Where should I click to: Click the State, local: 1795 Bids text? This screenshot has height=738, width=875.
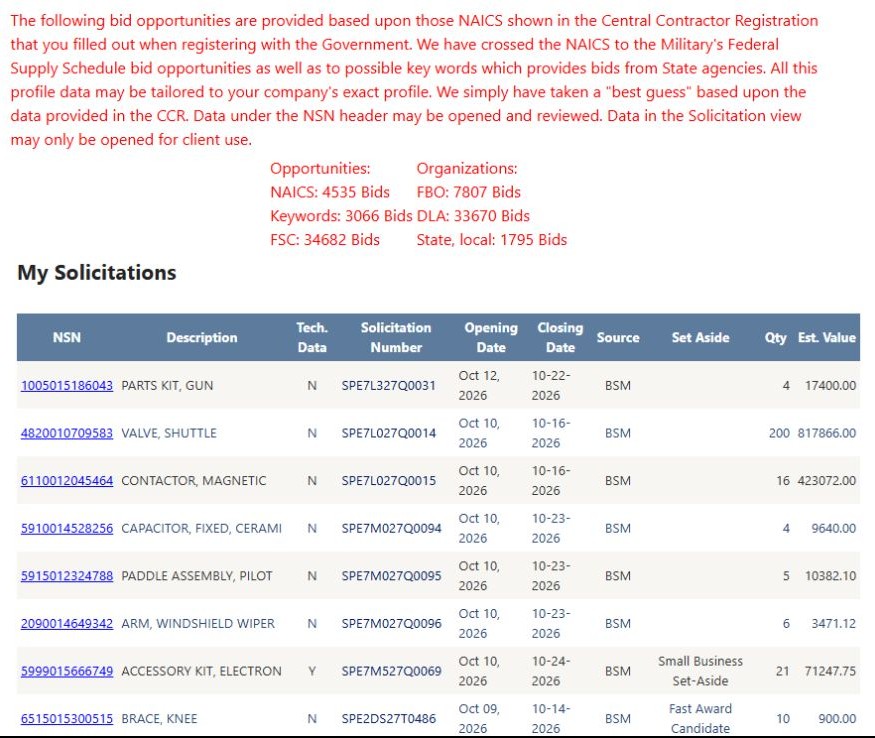(x=492, y=240)
